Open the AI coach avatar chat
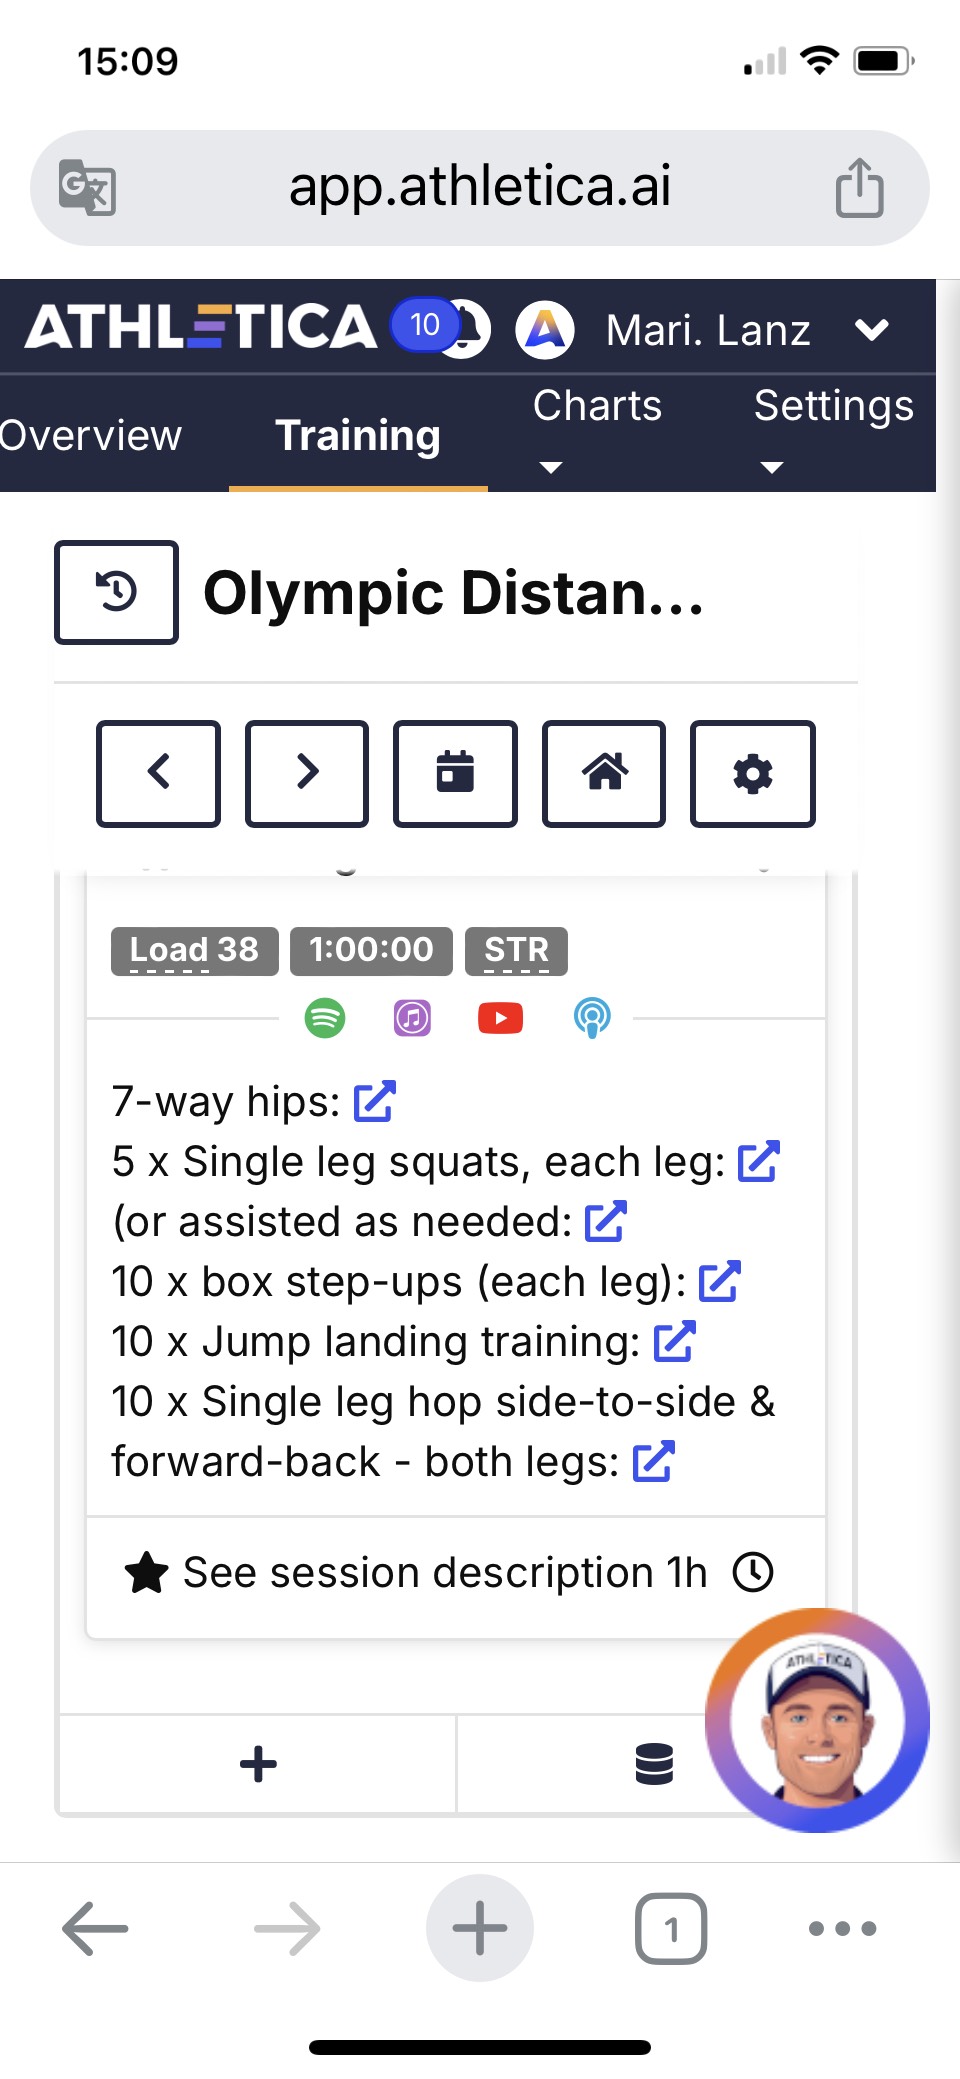The width and height of the screenshot is (960, 2079). 817,1720
